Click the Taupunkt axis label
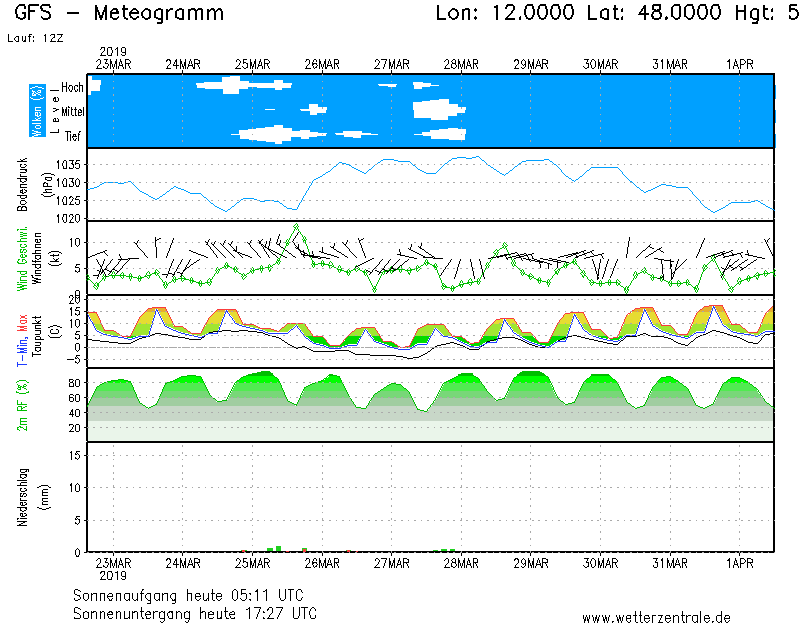The width and height of the screenshot is (800, 625). [36, 332]
